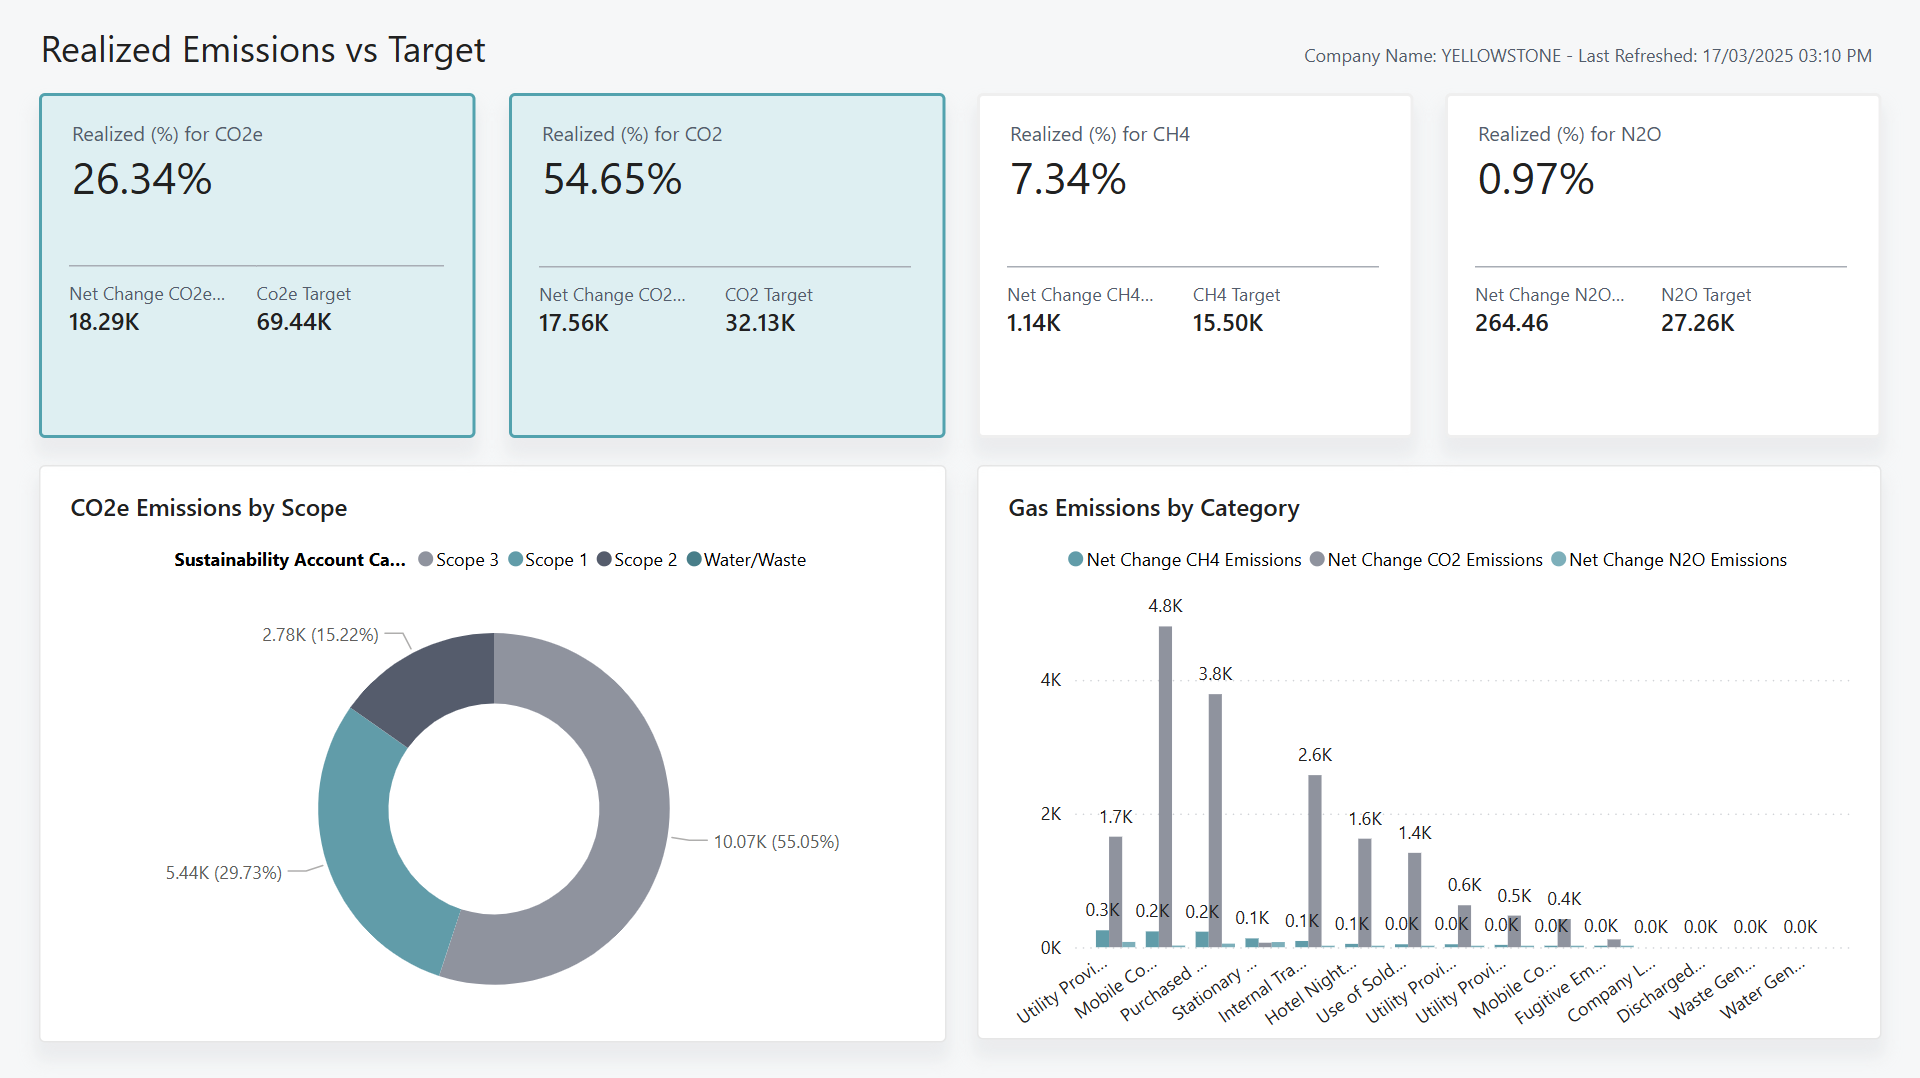Viewport: 1920px width, 1078px height.
Task: Click the Scope 3 legend marker
Action: click(x=426, y=560)
